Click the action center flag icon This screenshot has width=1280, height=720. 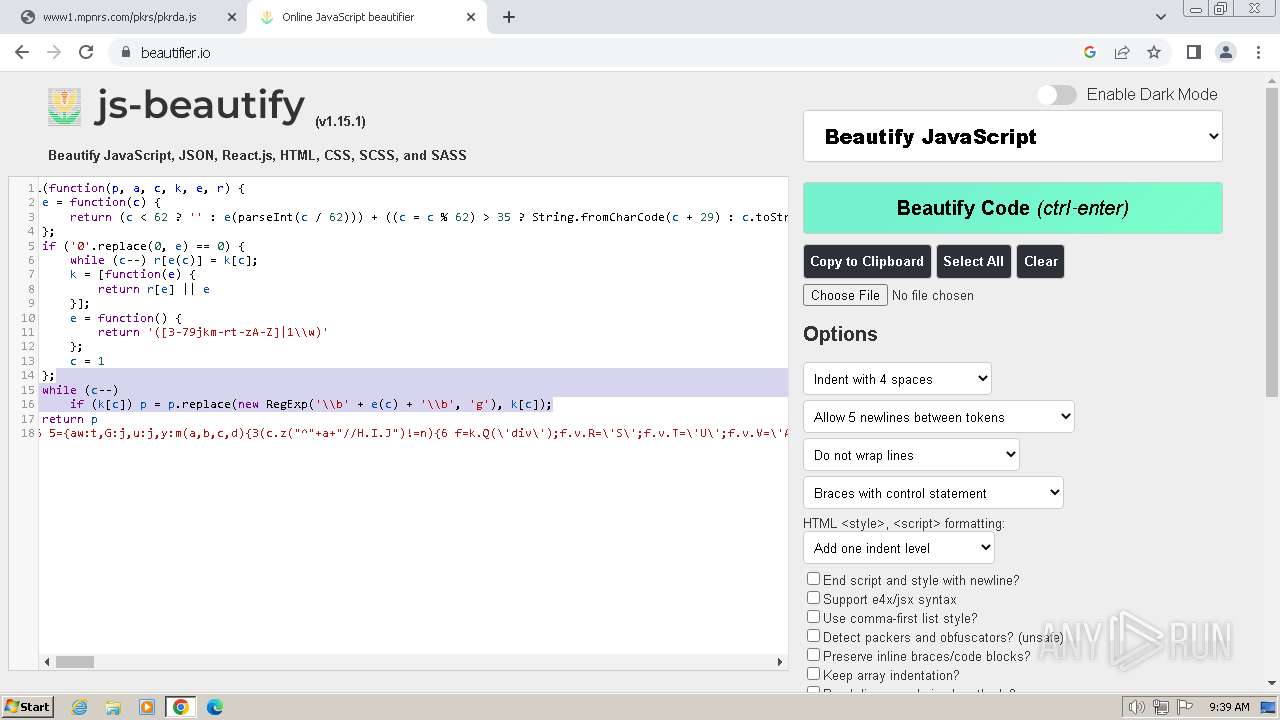click(1185, 707)
